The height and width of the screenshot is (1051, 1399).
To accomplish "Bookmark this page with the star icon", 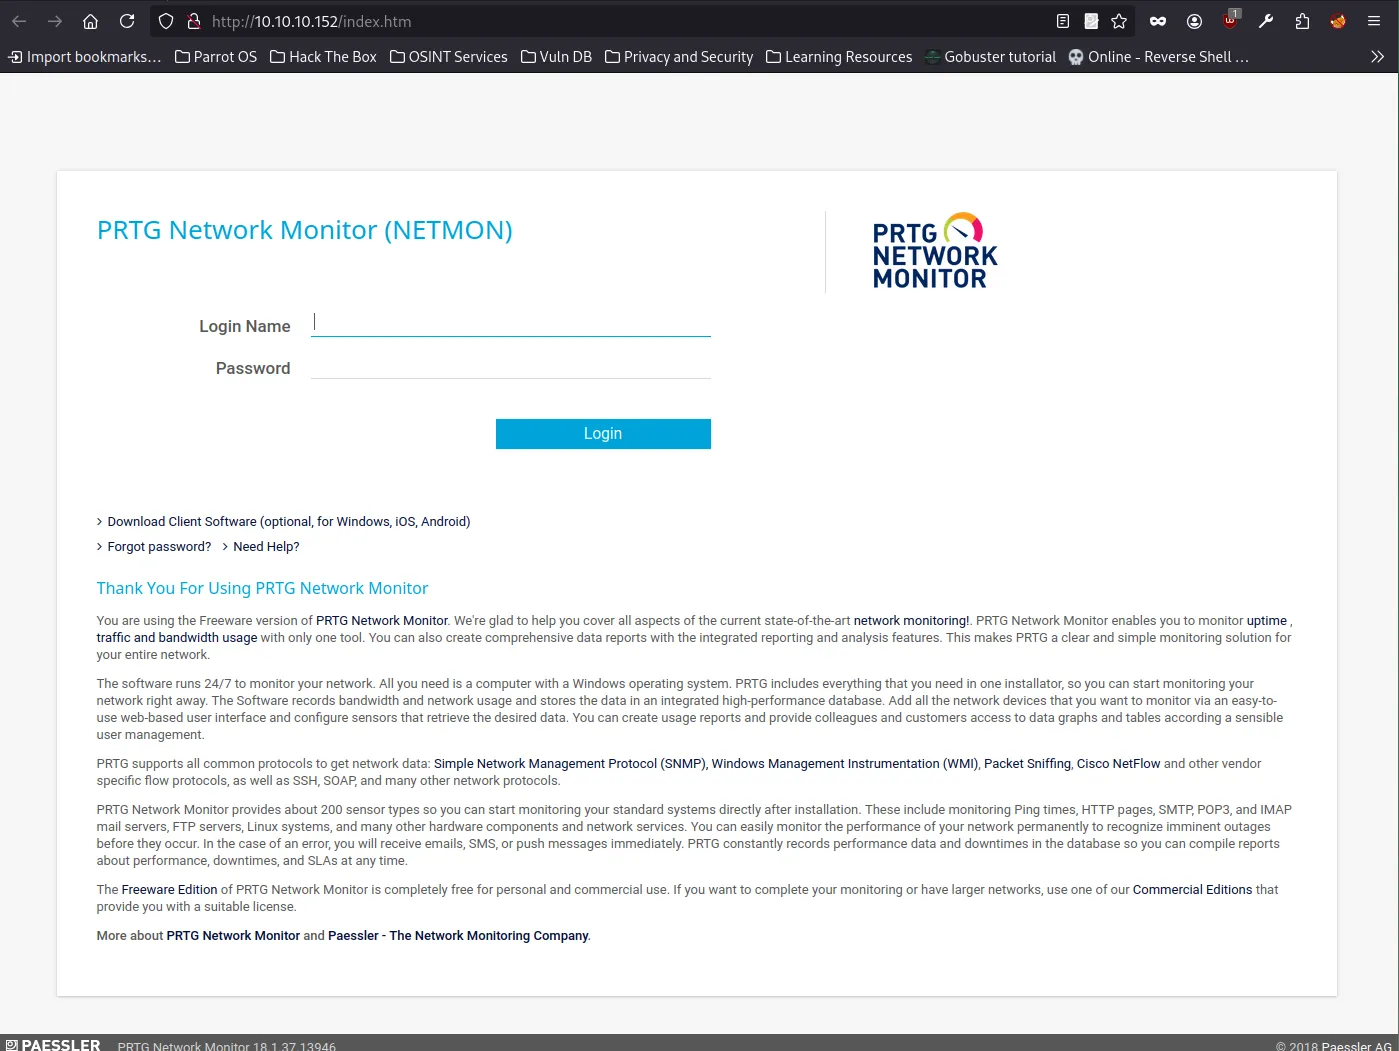I will 1119,21.
